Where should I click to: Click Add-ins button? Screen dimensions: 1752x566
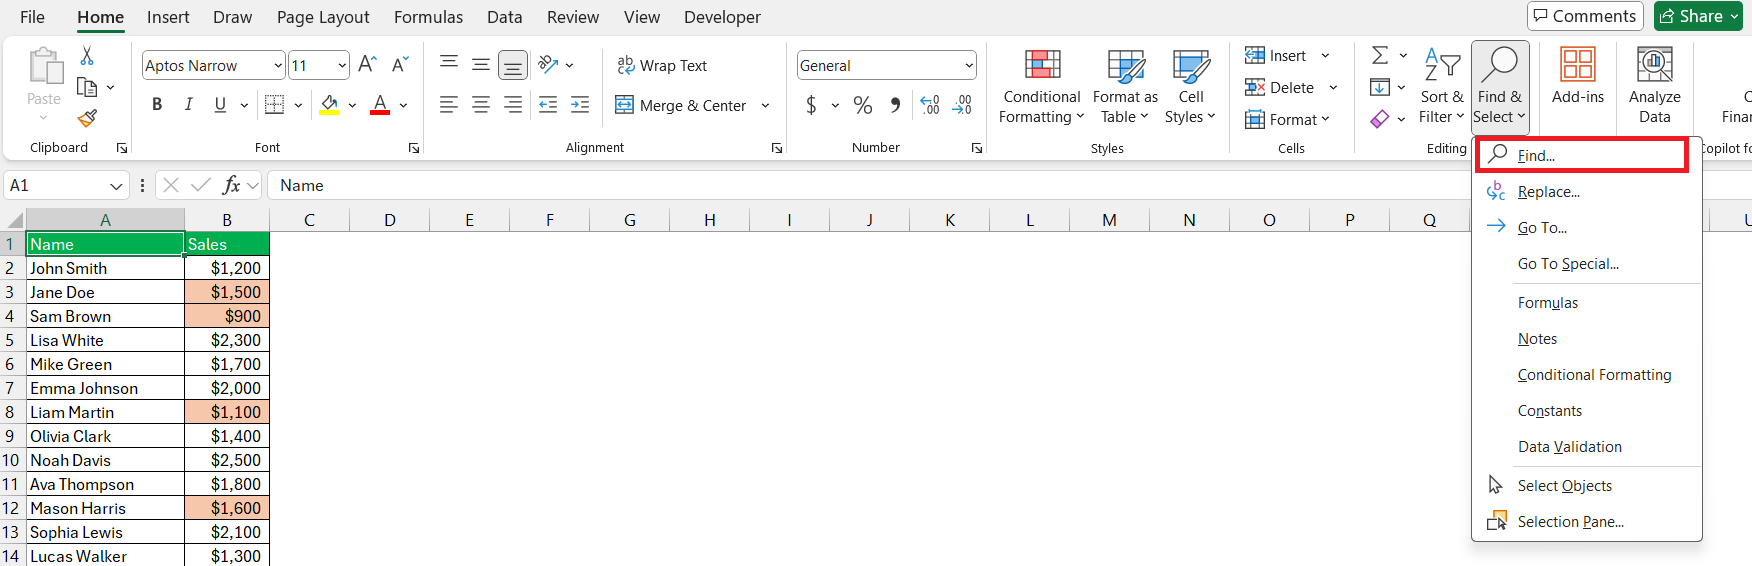pyautogui.click(x=1577, y=77)
